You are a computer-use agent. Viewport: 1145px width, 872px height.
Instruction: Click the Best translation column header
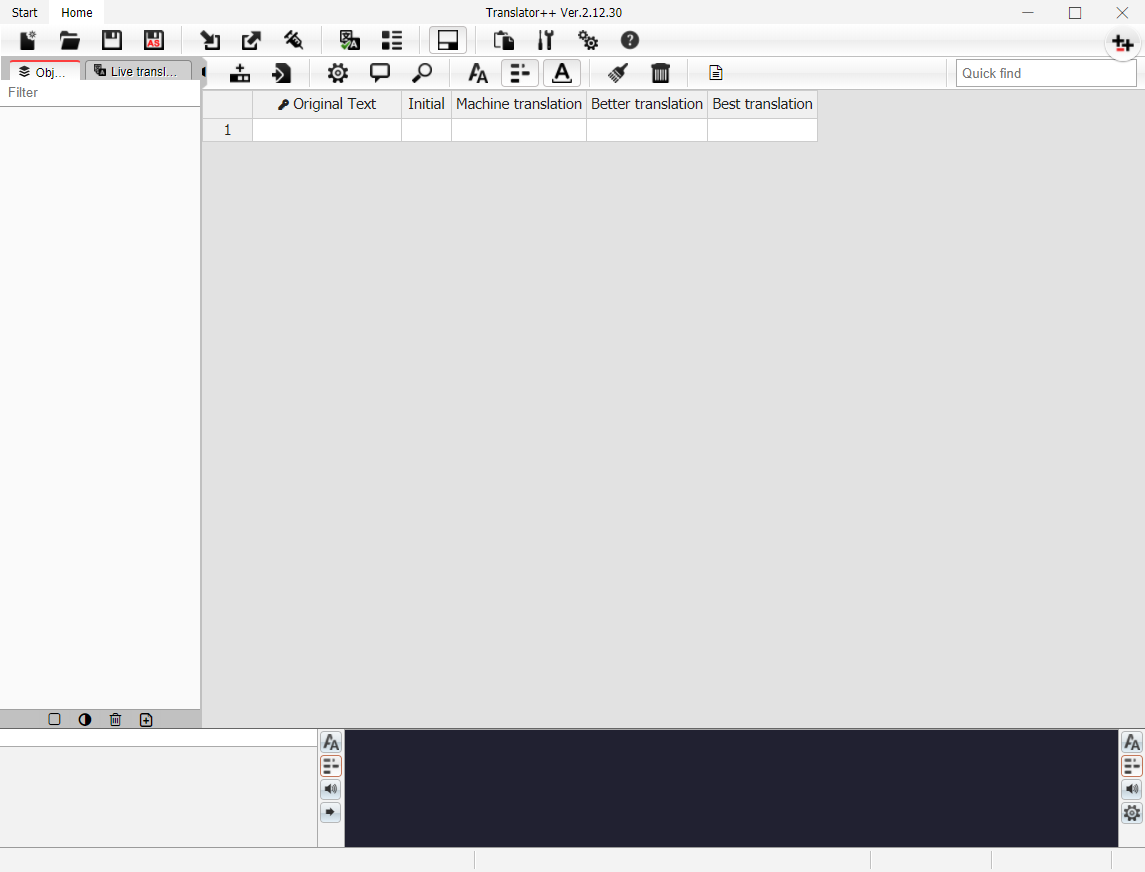tap(762, 104)
